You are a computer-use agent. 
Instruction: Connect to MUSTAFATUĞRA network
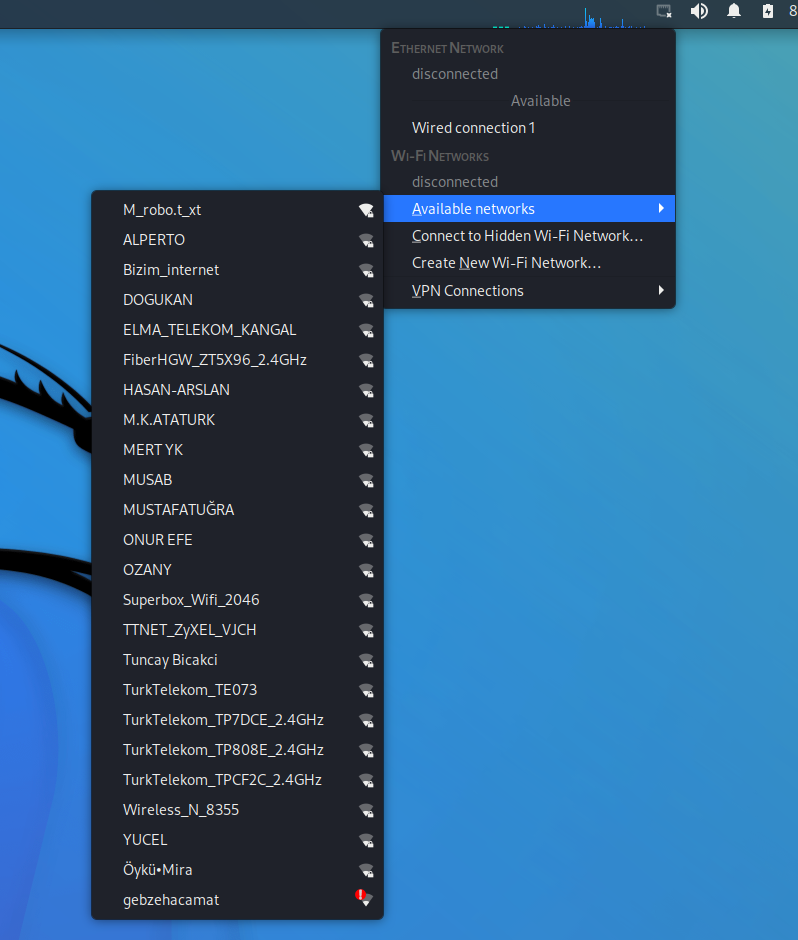[237, 510]
